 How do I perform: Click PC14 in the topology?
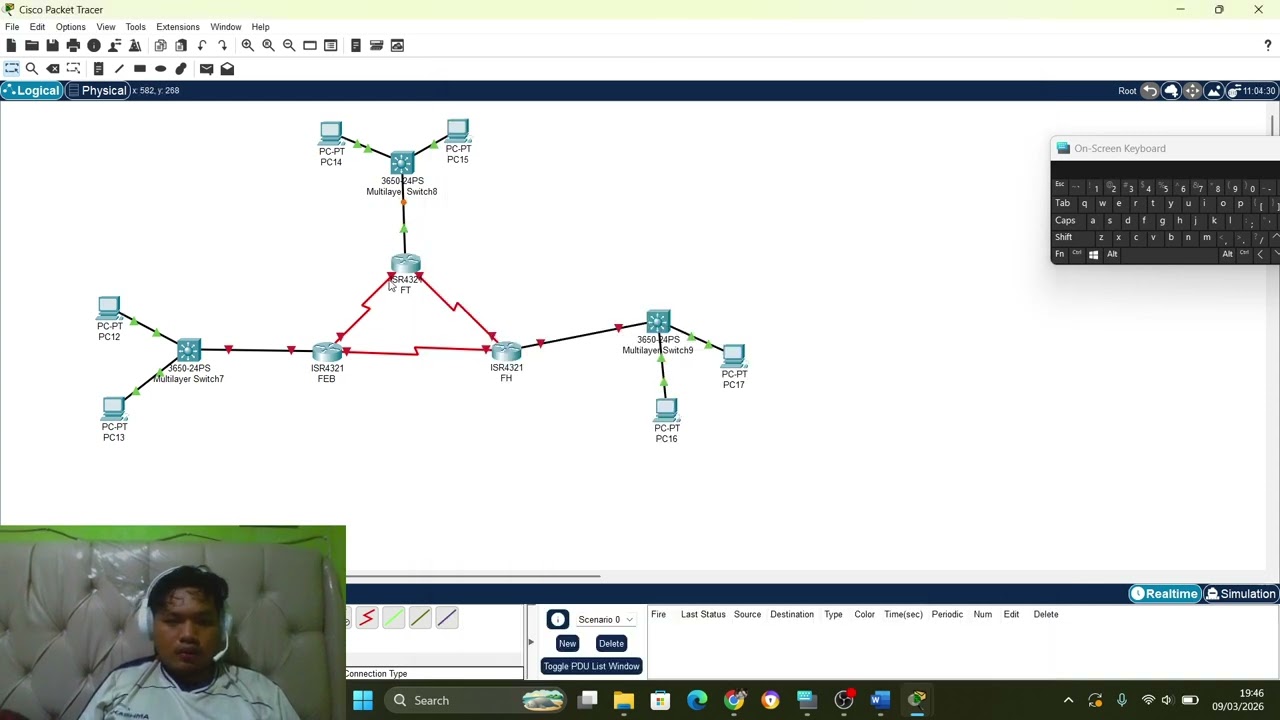331,134
